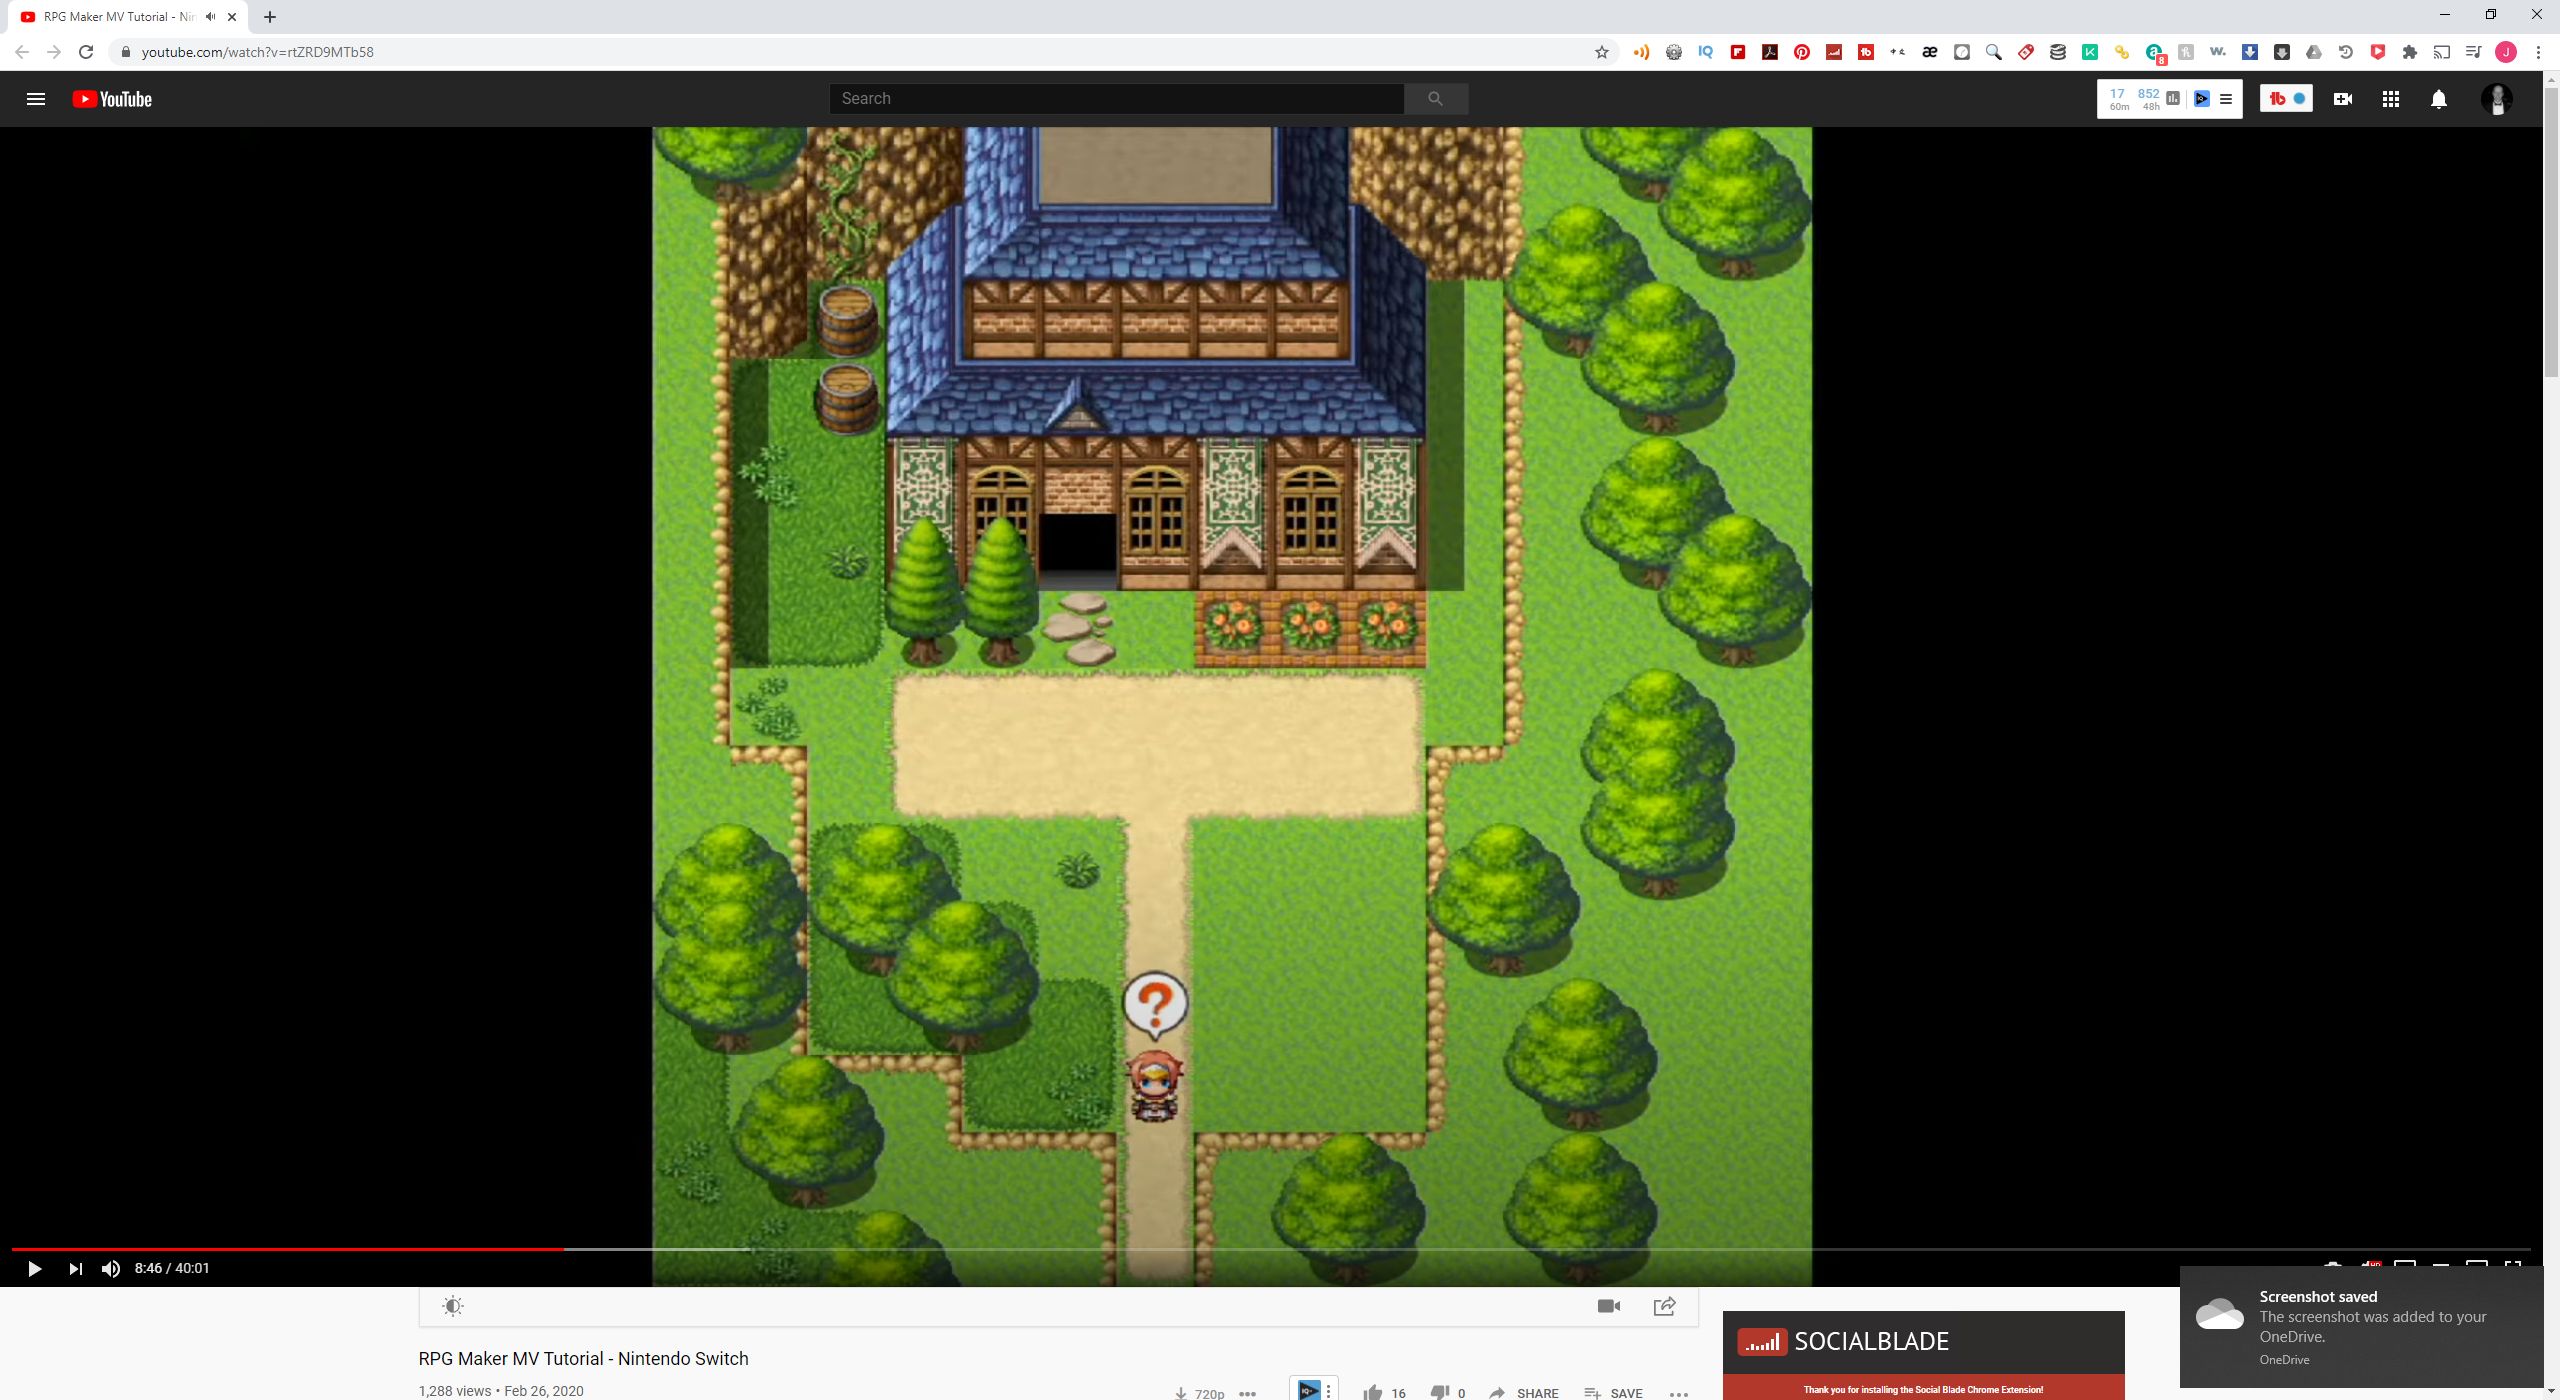Viewport: 2560px width, 1400px height.
Task: Open the Chrome three-dot menu
Action: click(x=2538, y=52)
